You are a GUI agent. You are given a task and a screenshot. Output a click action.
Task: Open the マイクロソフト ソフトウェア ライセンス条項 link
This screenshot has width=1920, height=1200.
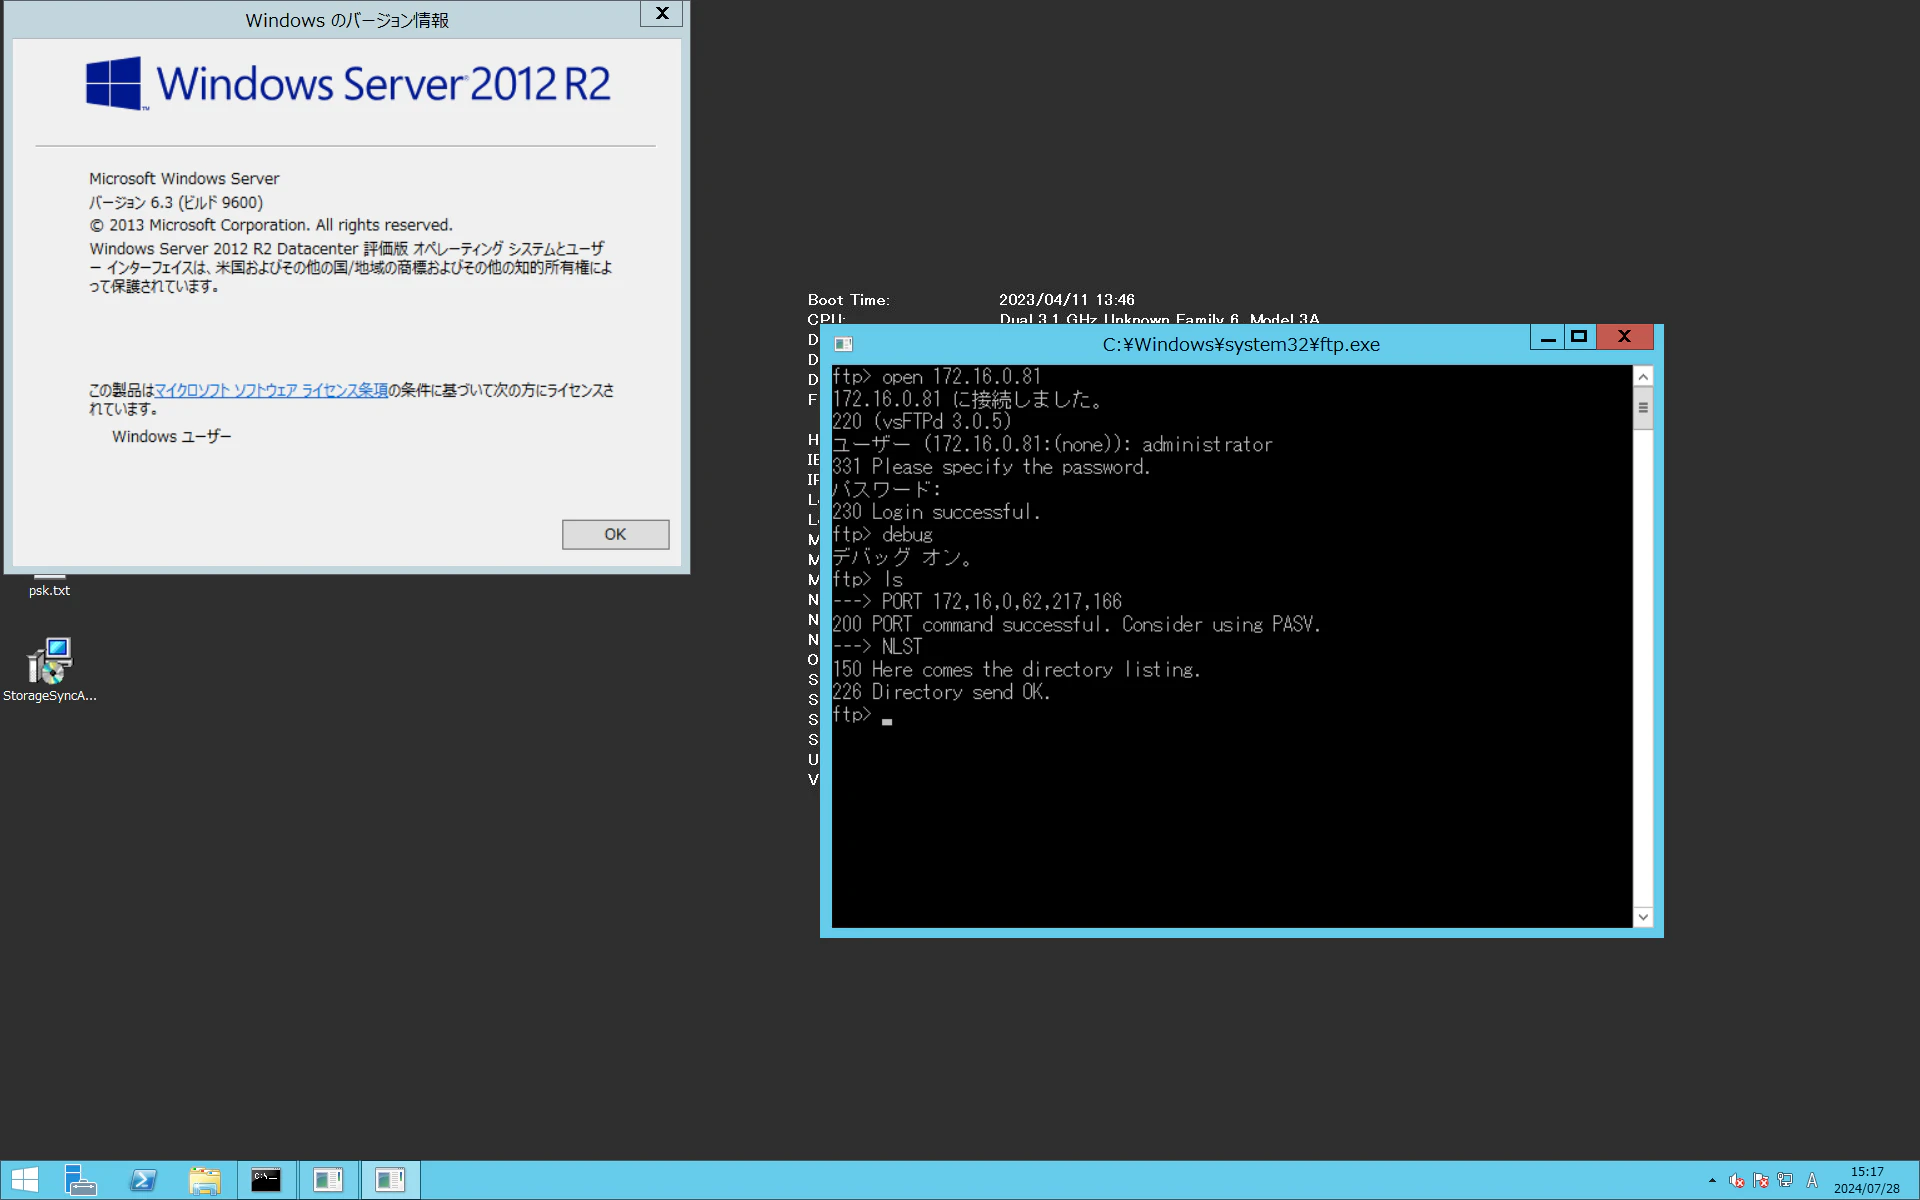click(x=271, y=390)
